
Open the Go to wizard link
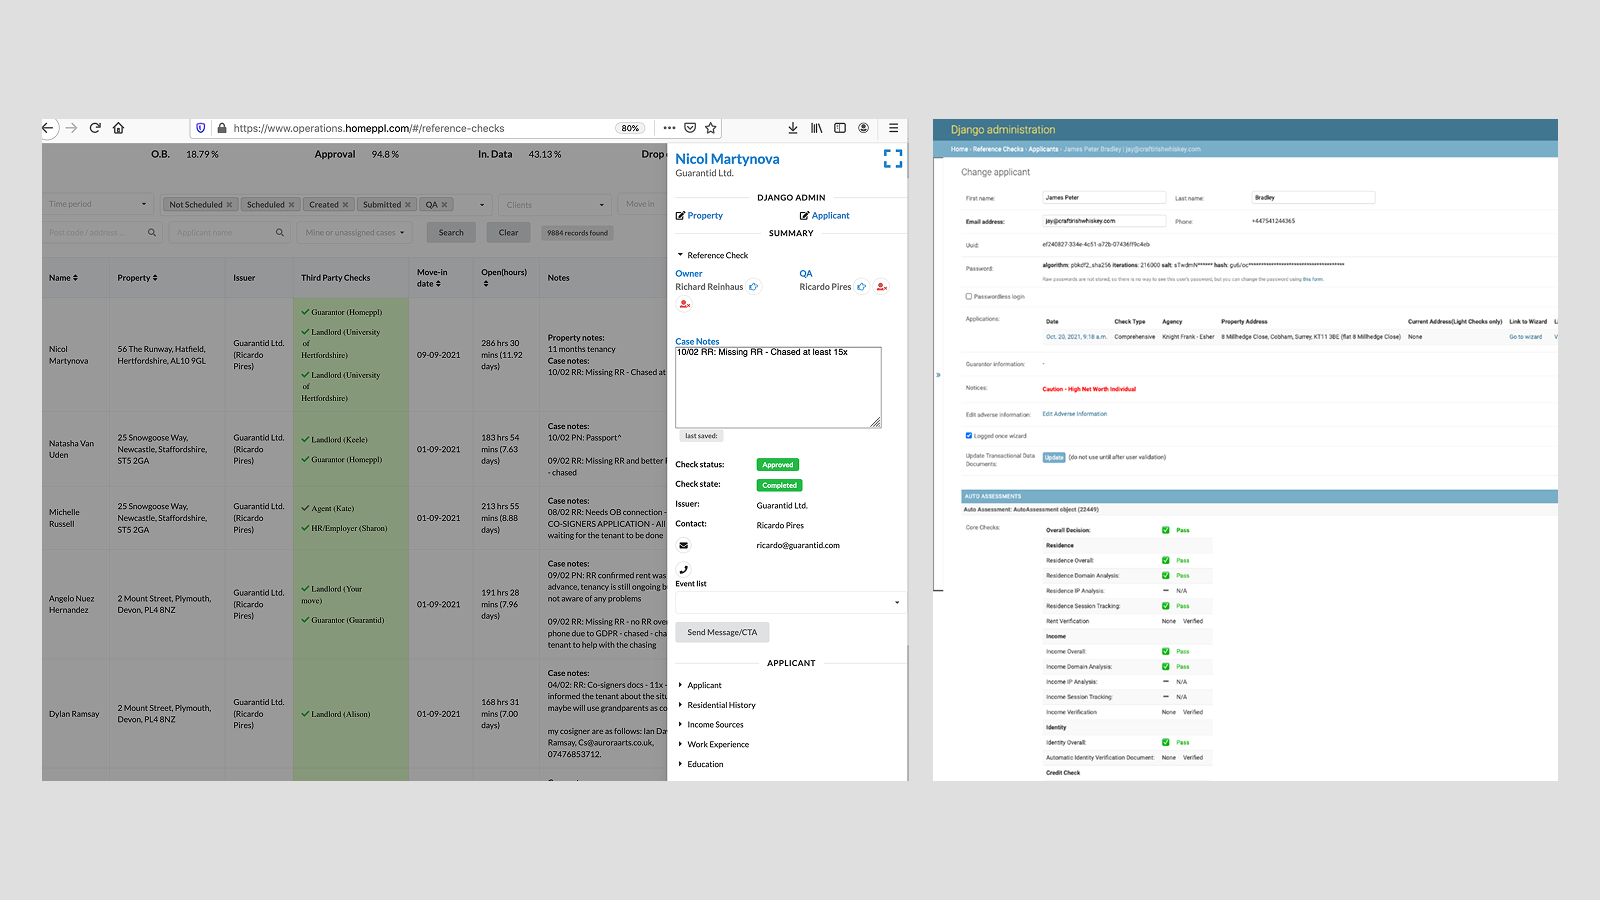[1525, 337]
